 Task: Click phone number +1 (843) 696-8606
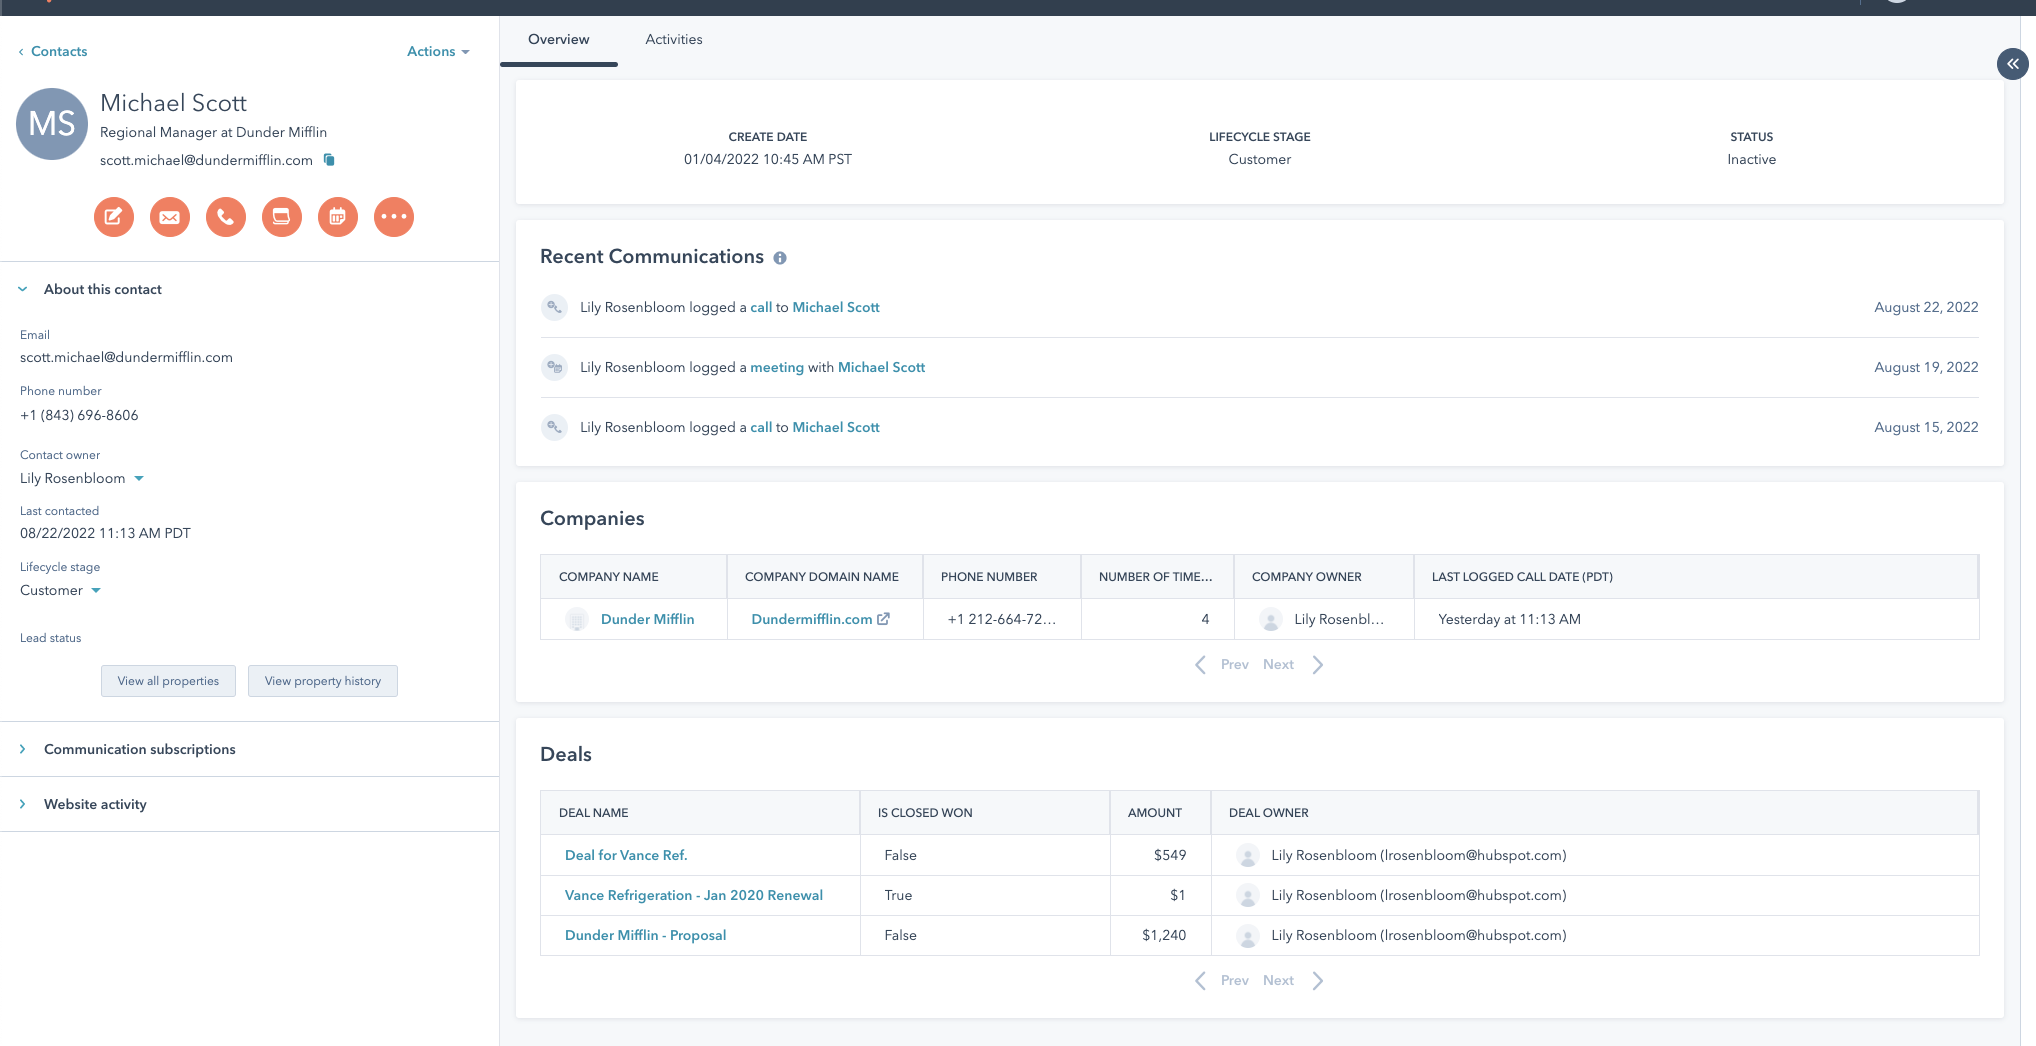click(x=79, y=415)
